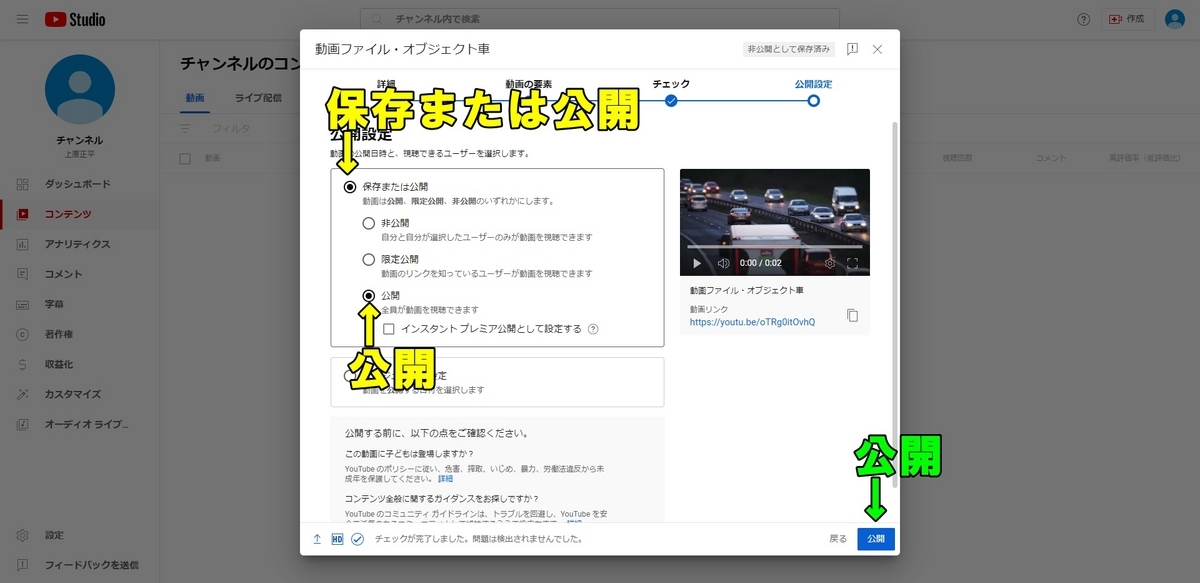
Task: Select the 限定公開 radio button
Action: point(368,259)
